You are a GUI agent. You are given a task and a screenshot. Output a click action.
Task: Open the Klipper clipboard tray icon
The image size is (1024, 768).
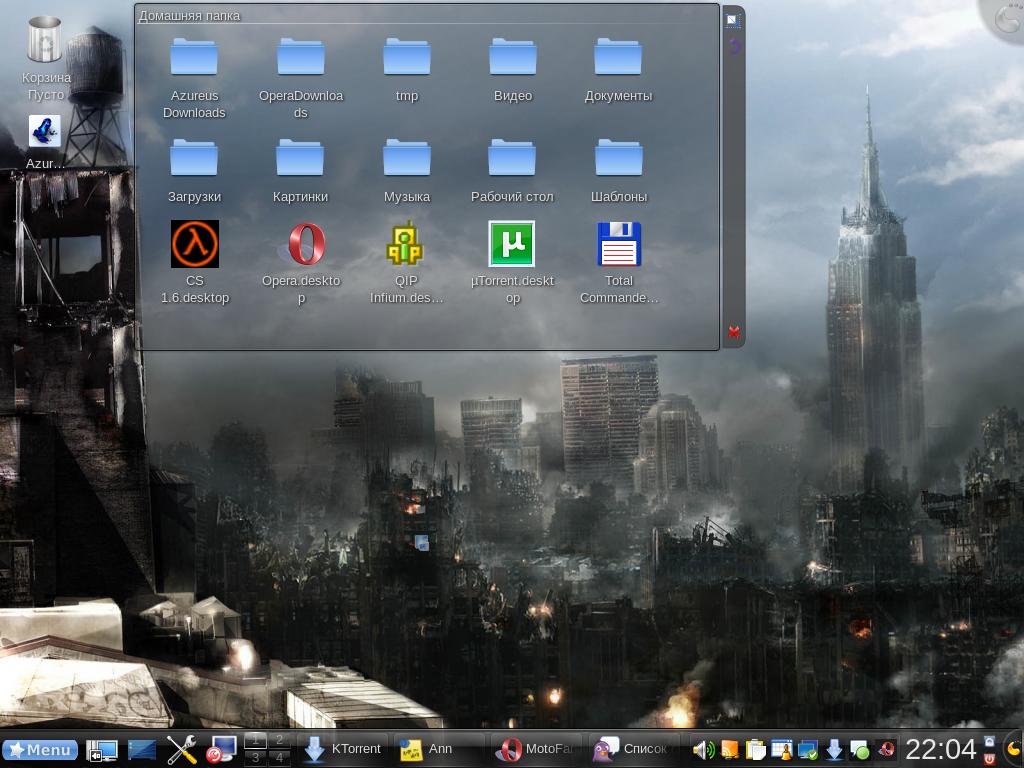pyautogui.click(x=755, y=750)
